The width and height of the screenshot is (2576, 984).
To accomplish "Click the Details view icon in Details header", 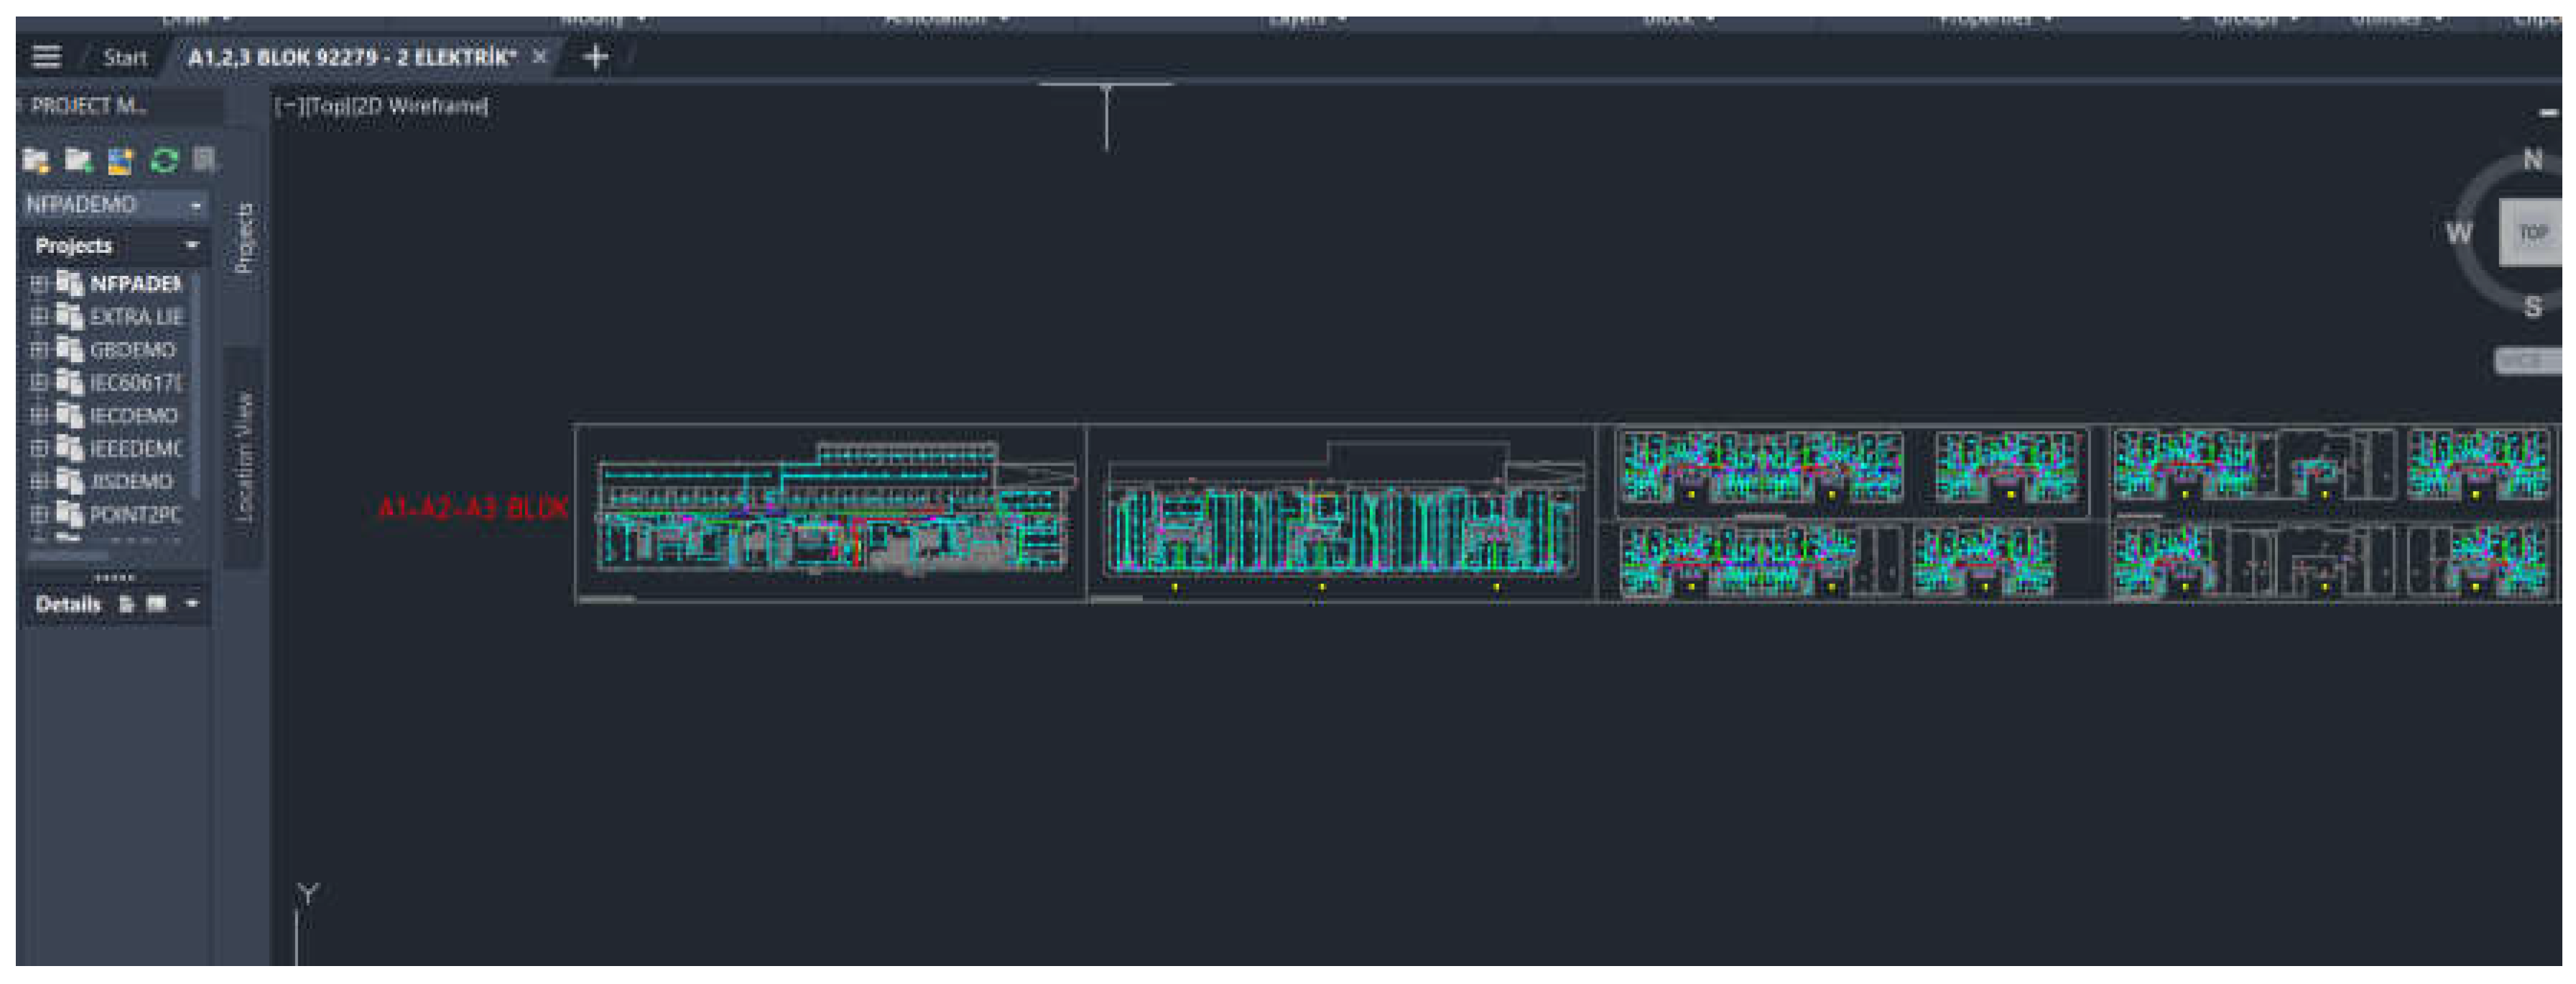I will tap(127, 604).
